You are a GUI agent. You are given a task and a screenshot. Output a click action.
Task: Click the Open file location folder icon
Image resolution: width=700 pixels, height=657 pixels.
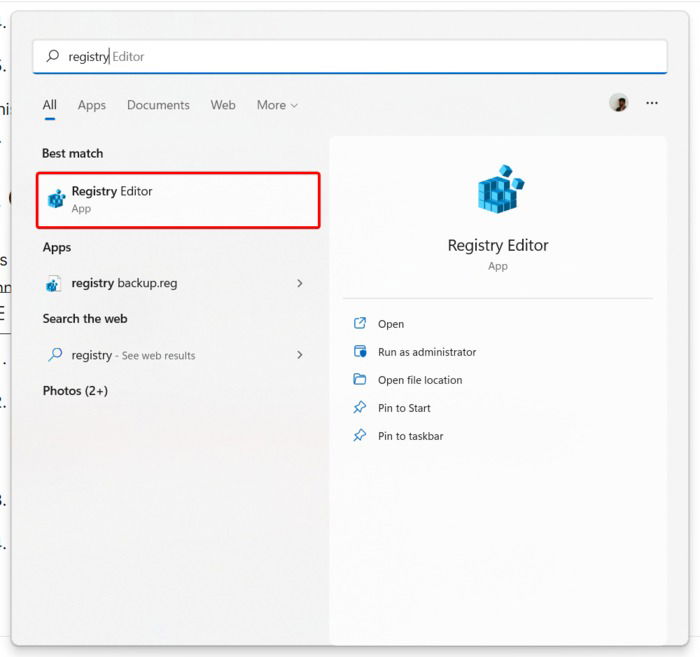point(359,379)
